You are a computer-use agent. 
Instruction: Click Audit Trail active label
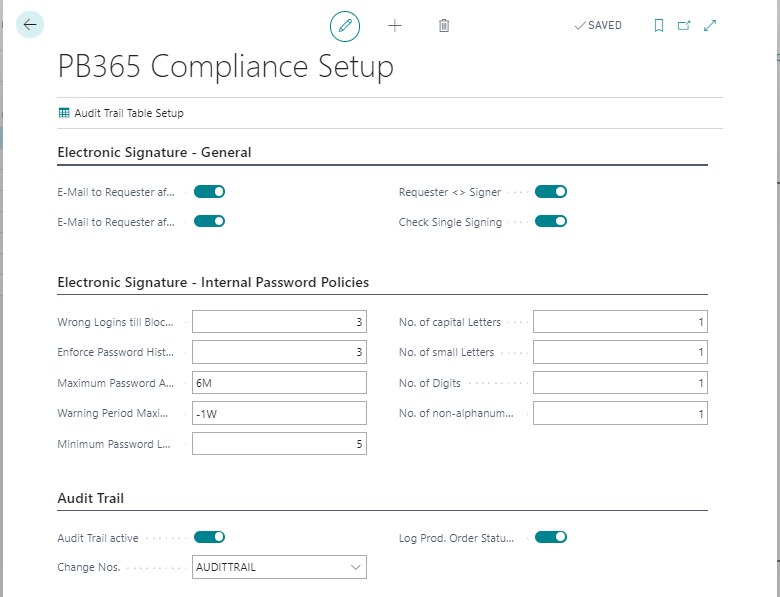click(98, 538)
